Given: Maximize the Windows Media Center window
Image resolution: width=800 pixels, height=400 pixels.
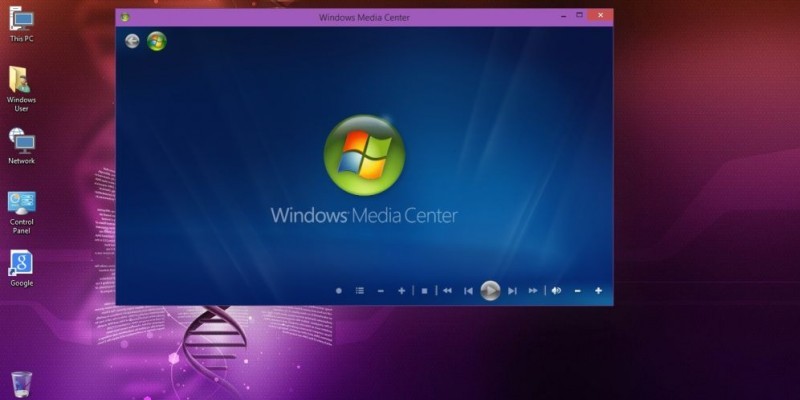Looking at the screenshot, I should [580, 15].
